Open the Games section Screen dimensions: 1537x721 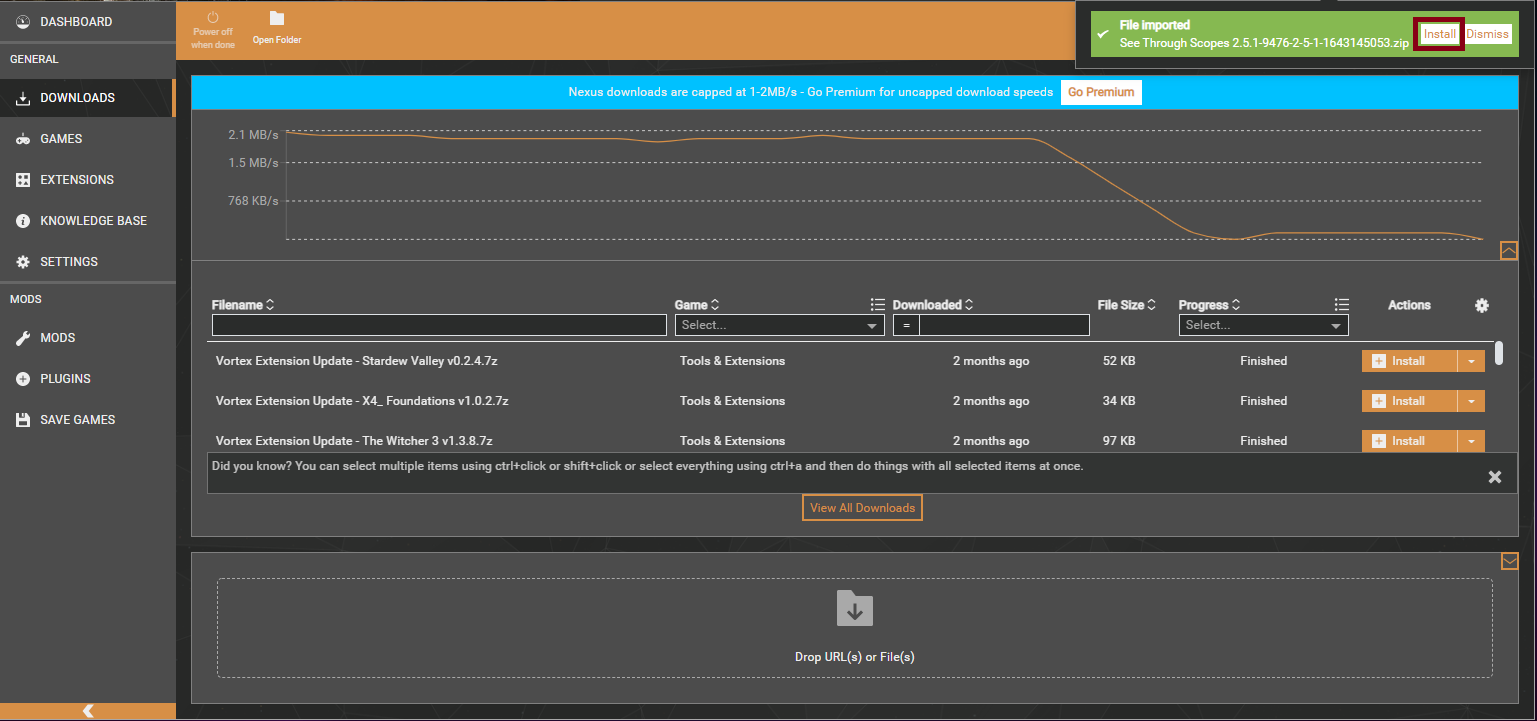tap(87, 139)
